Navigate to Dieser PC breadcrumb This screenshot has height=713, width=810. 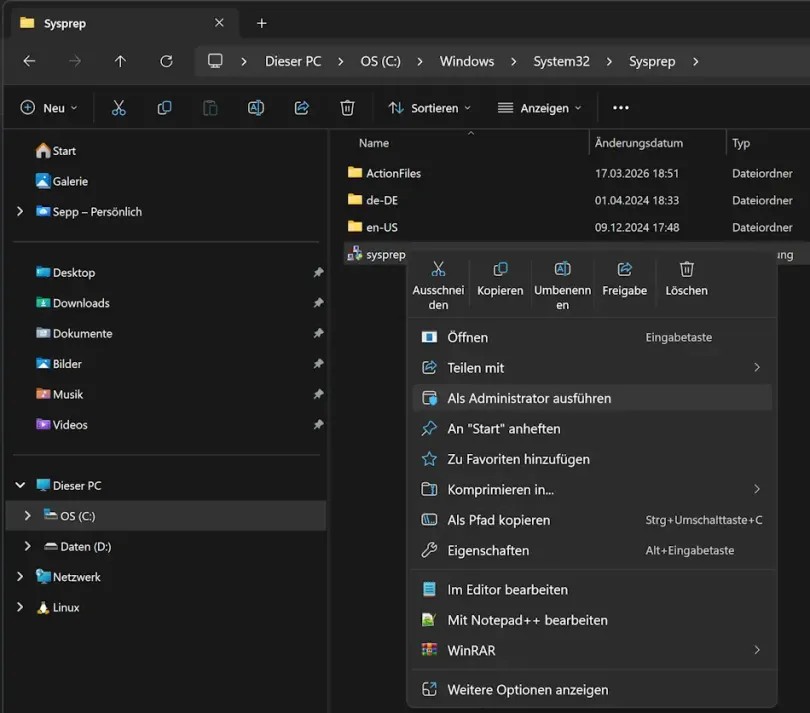[293, 61]
